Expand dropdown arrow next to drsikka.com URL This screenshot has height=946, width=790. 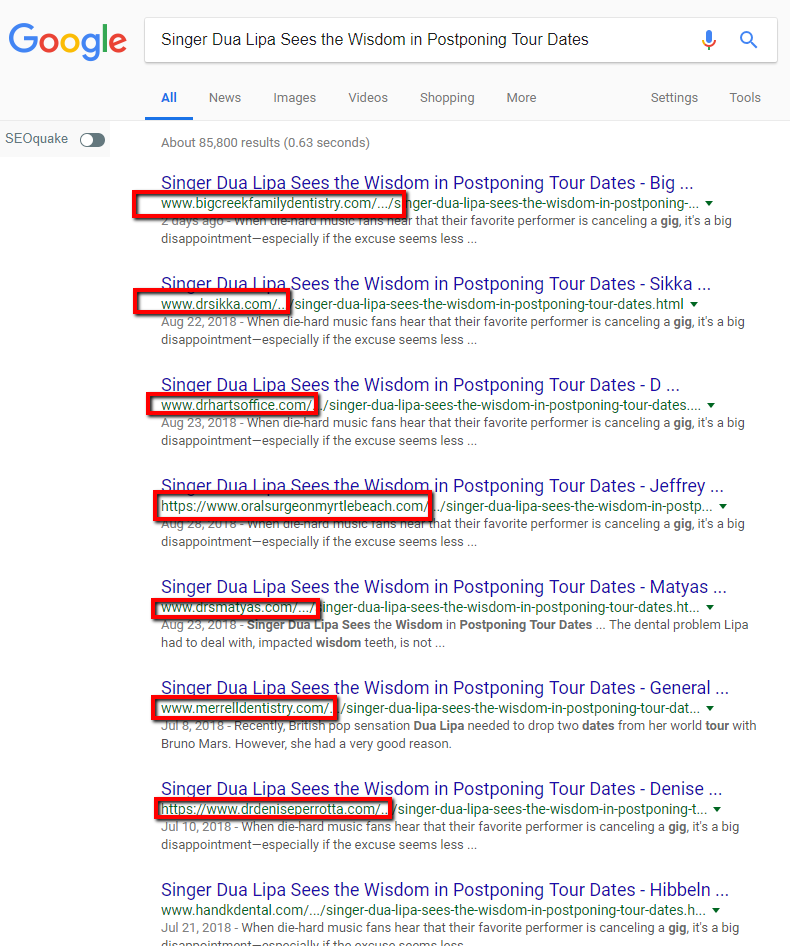tap(694, 305)
